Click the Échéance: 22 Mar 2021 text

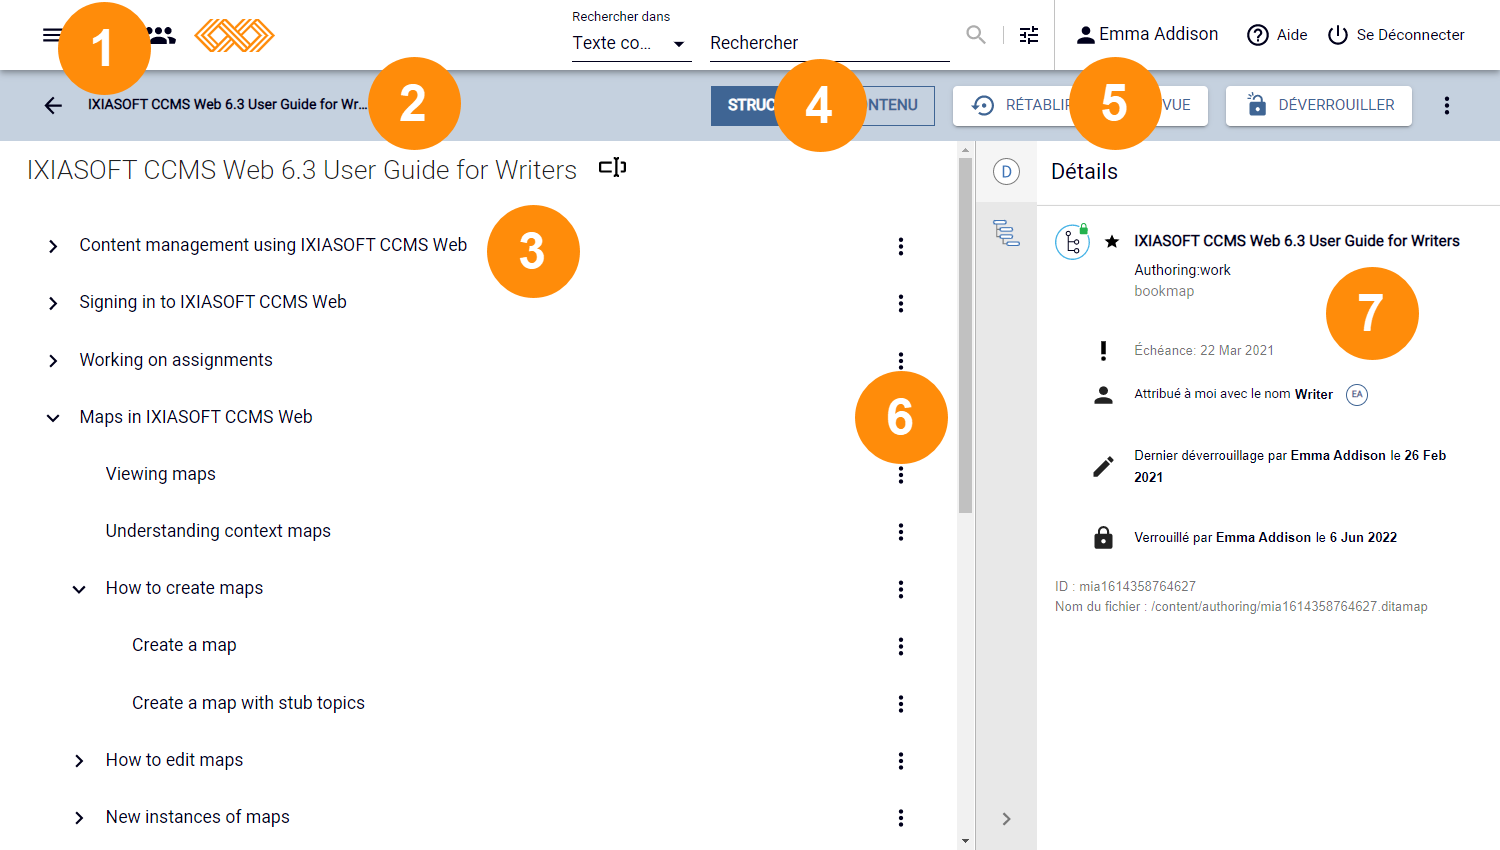(x=1204, y=350)
